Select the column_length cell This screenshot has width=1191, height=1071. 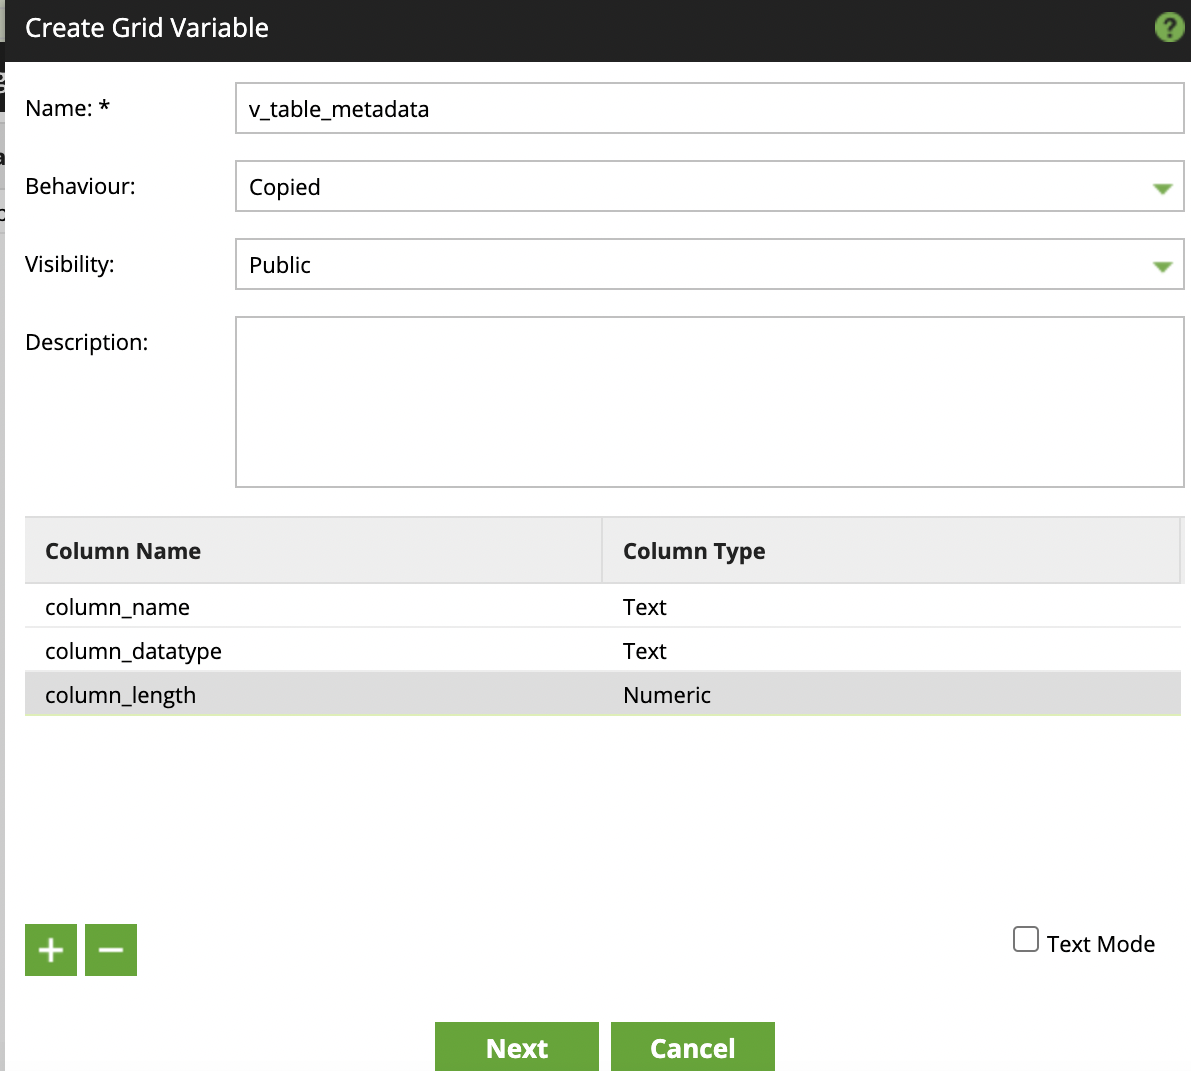[313, 694]
